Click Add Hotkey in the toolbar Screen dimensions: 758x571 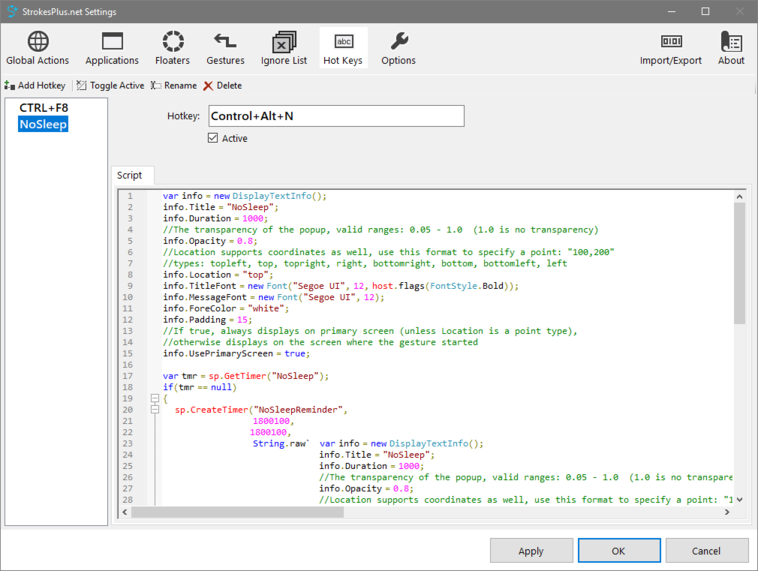tap(35, 86)
